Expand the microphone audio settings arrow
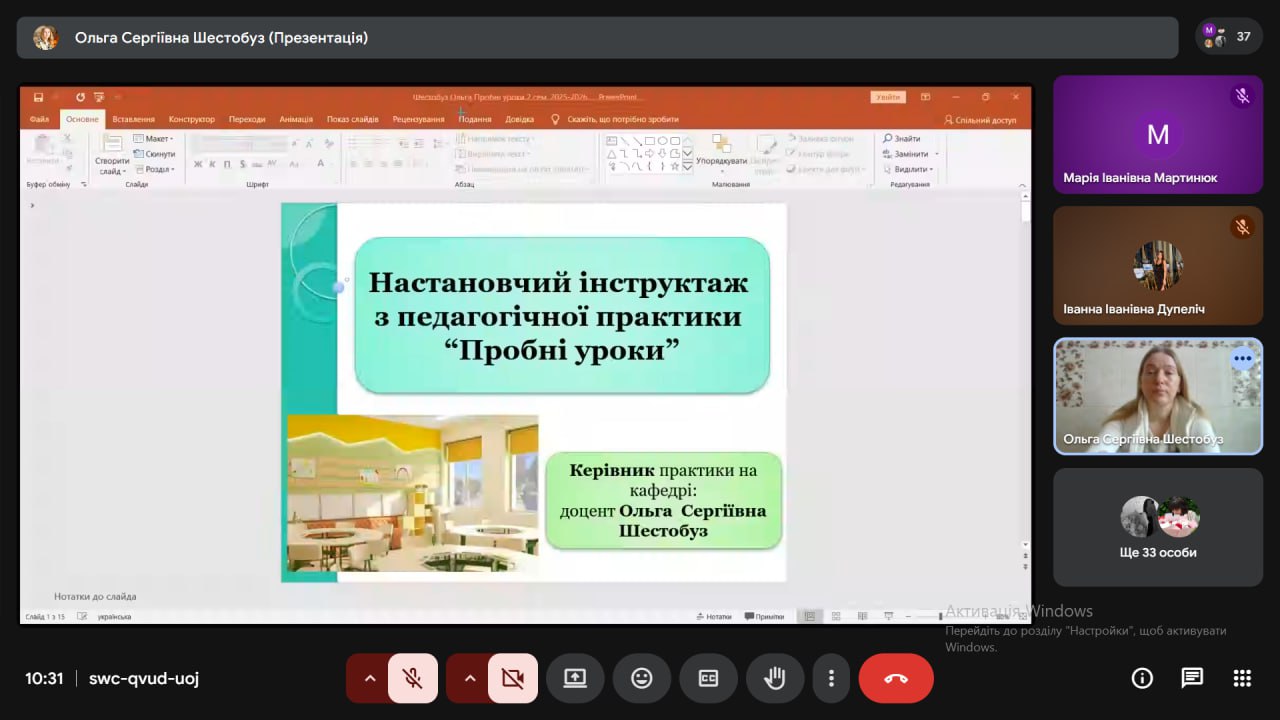This screenshot has width=1280, height=720. [370, 678]
